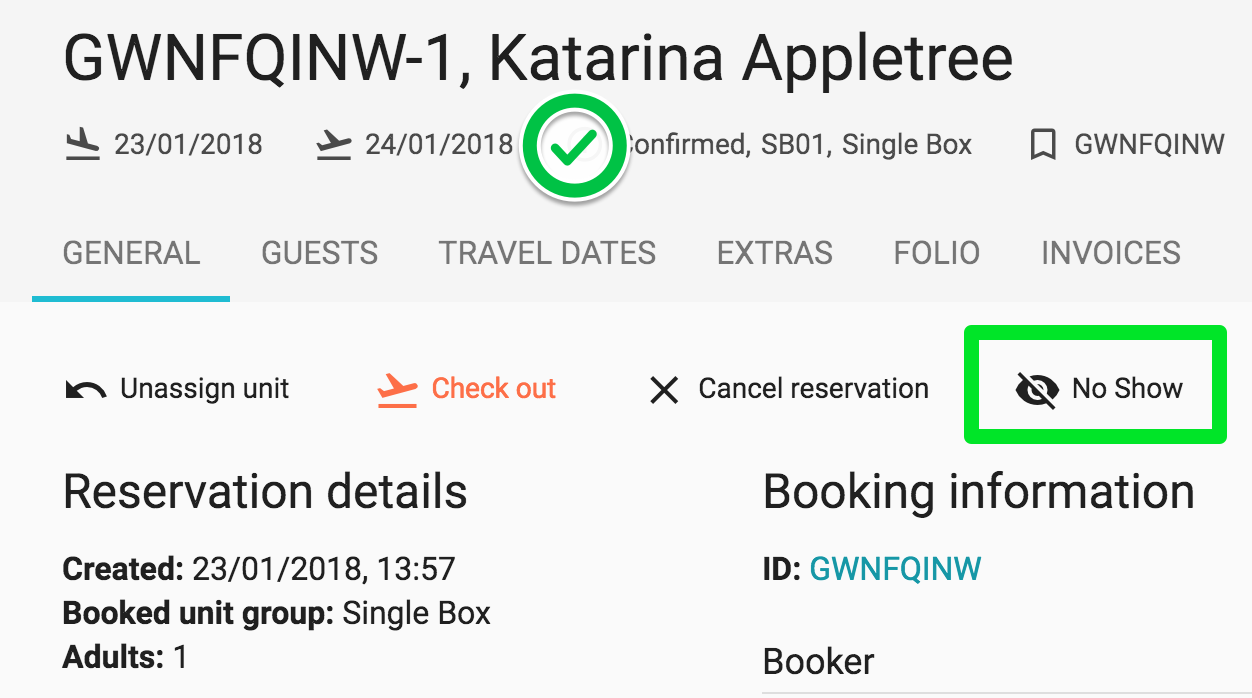1252x698 pixels.
Task: Select the General tab
Action: click(131, 253)
